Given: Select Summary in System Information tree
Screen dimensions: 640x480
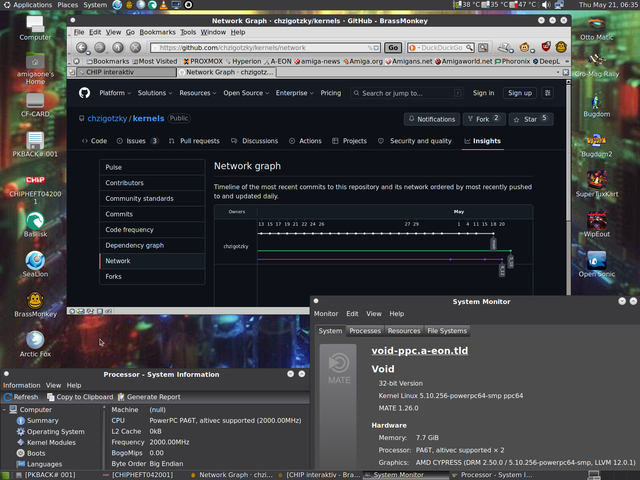Looking at the screenshot, I should (38, 420).
